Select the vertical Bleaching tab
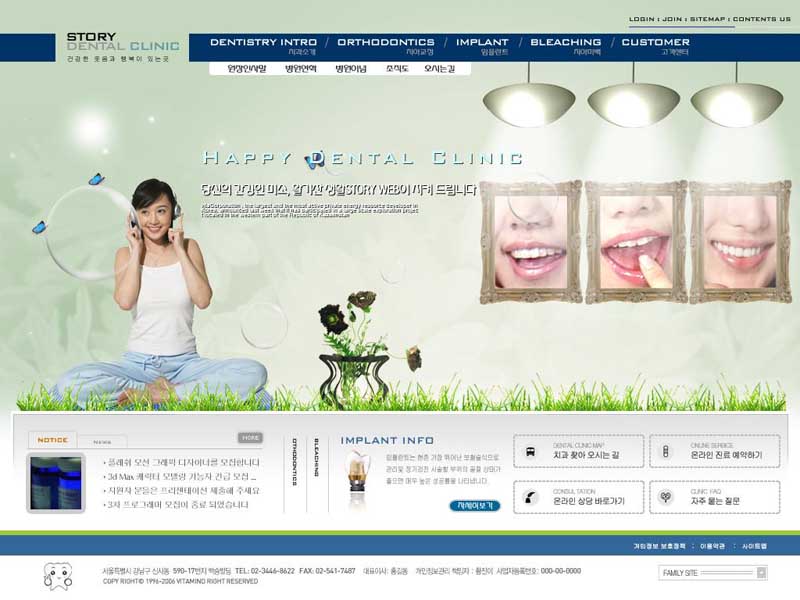The image size is (800, 600). [317, 457]
